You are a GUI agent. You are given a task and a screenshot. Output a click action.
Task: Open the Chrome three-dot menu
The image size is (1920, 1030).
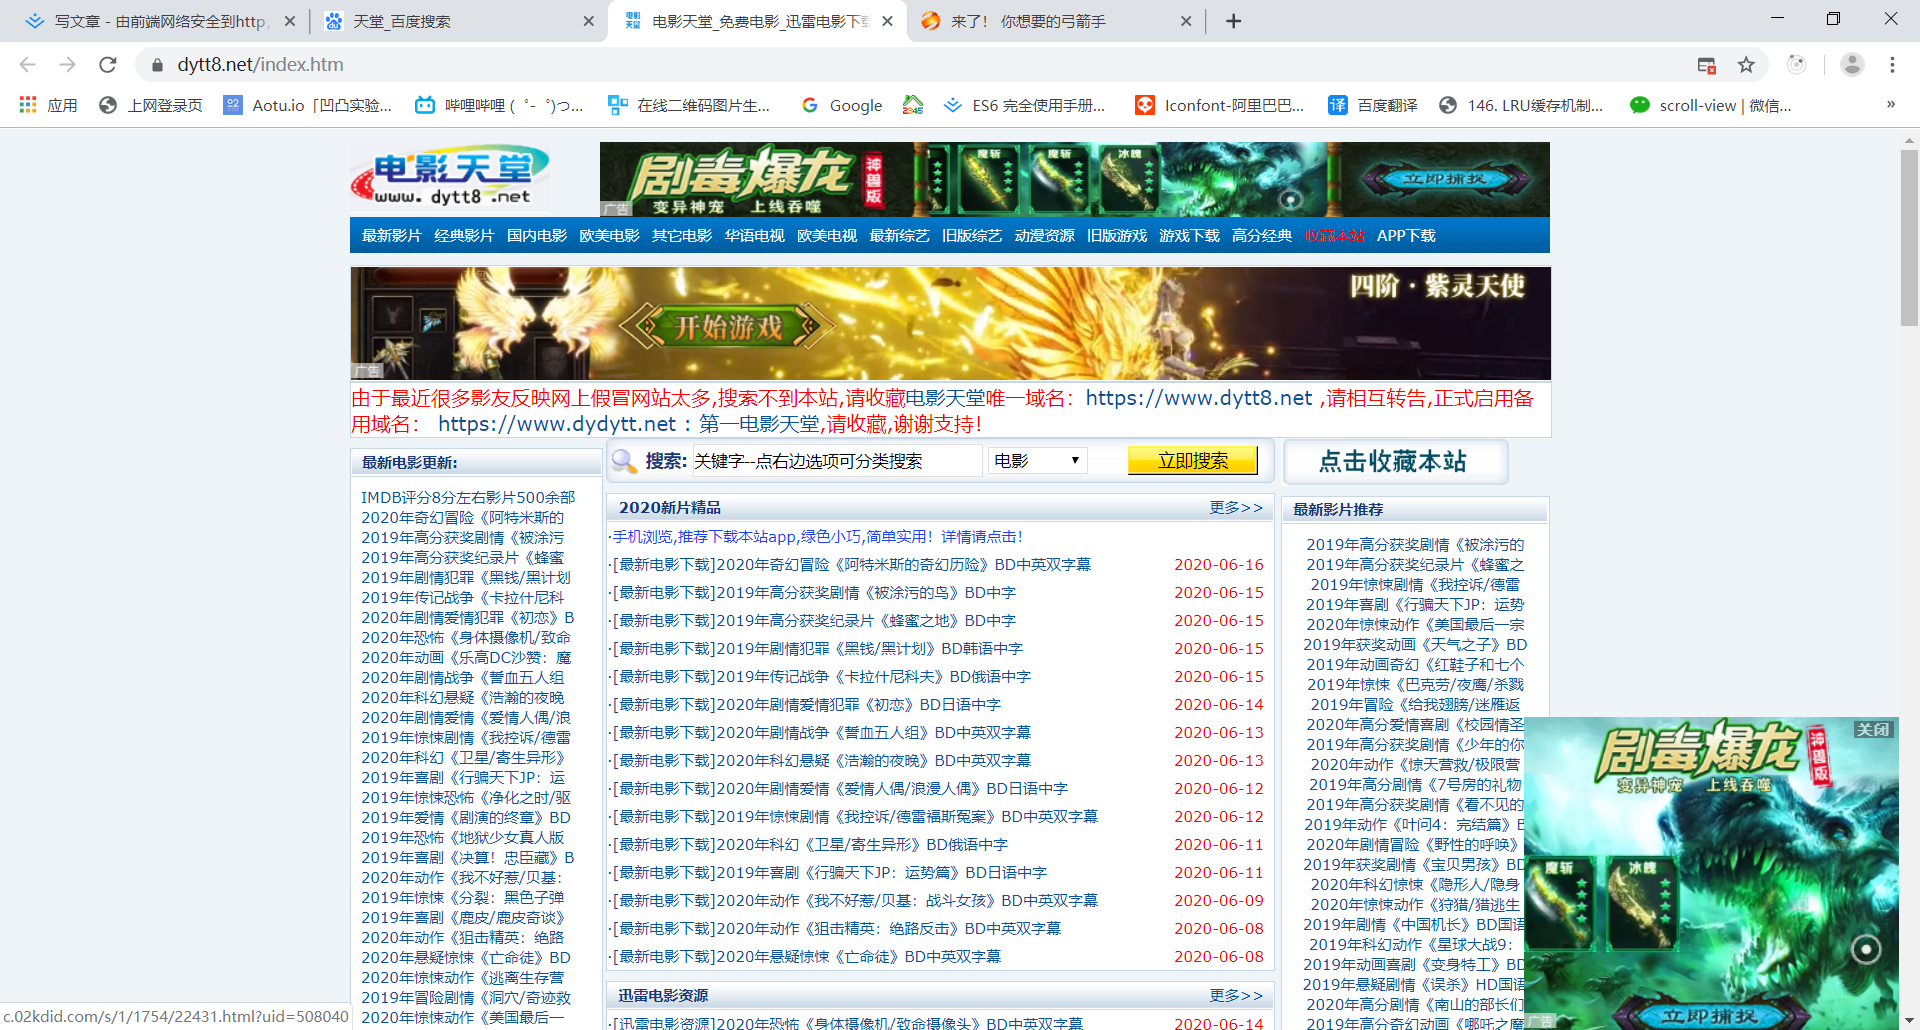(1892, 65)
